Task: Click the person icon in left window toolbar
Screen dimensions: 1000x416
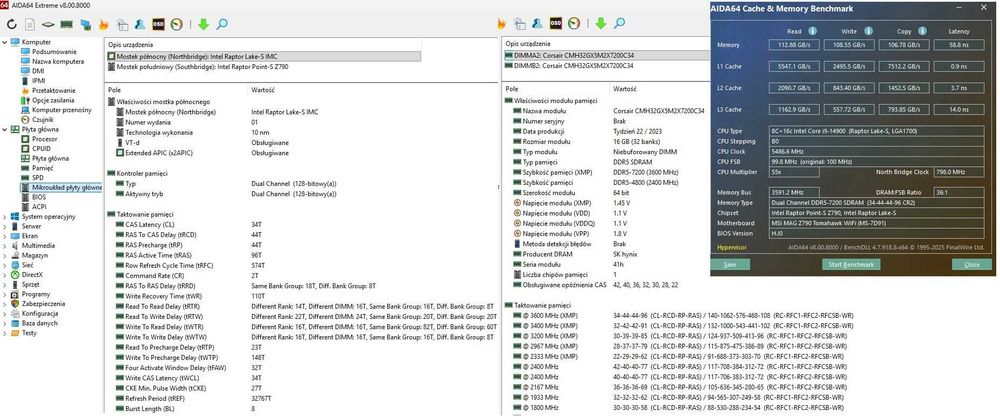Action: tap(140, 24)
